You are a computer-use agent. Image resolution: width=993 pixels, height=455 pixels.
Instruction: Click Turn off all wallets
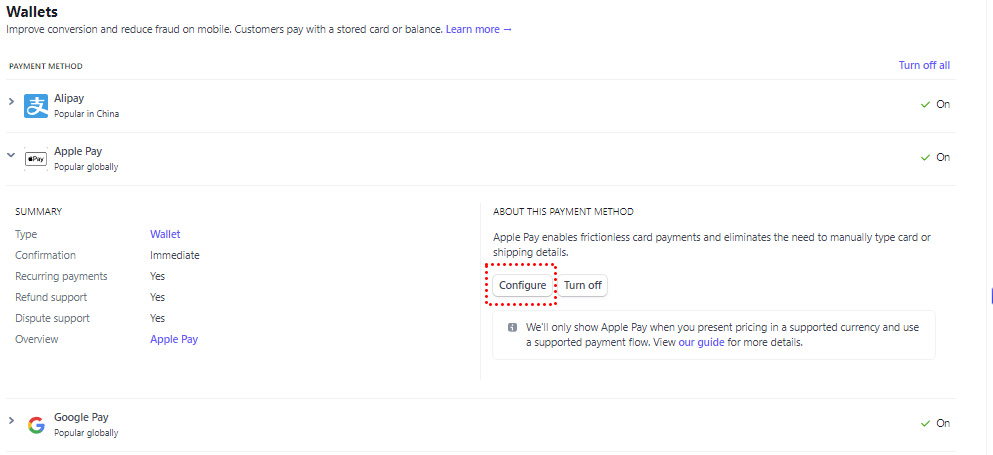tap(924, 65)
